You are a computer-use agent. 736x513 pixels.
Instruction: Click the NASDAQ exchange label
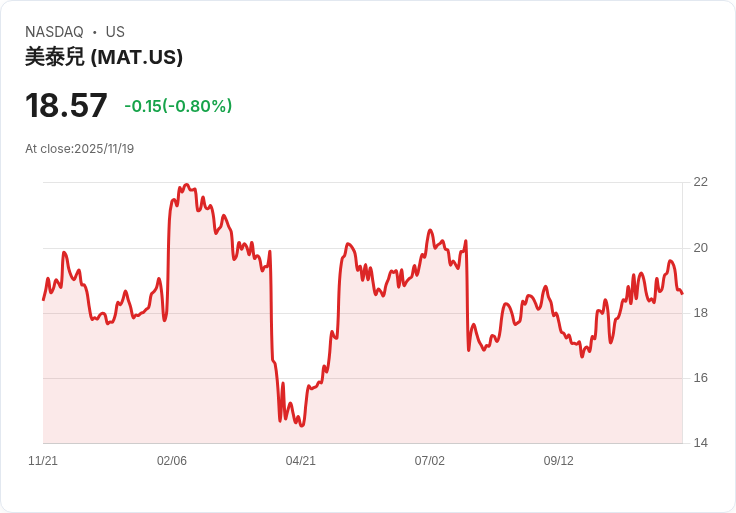pyautogui.click(x=54, y=32)
